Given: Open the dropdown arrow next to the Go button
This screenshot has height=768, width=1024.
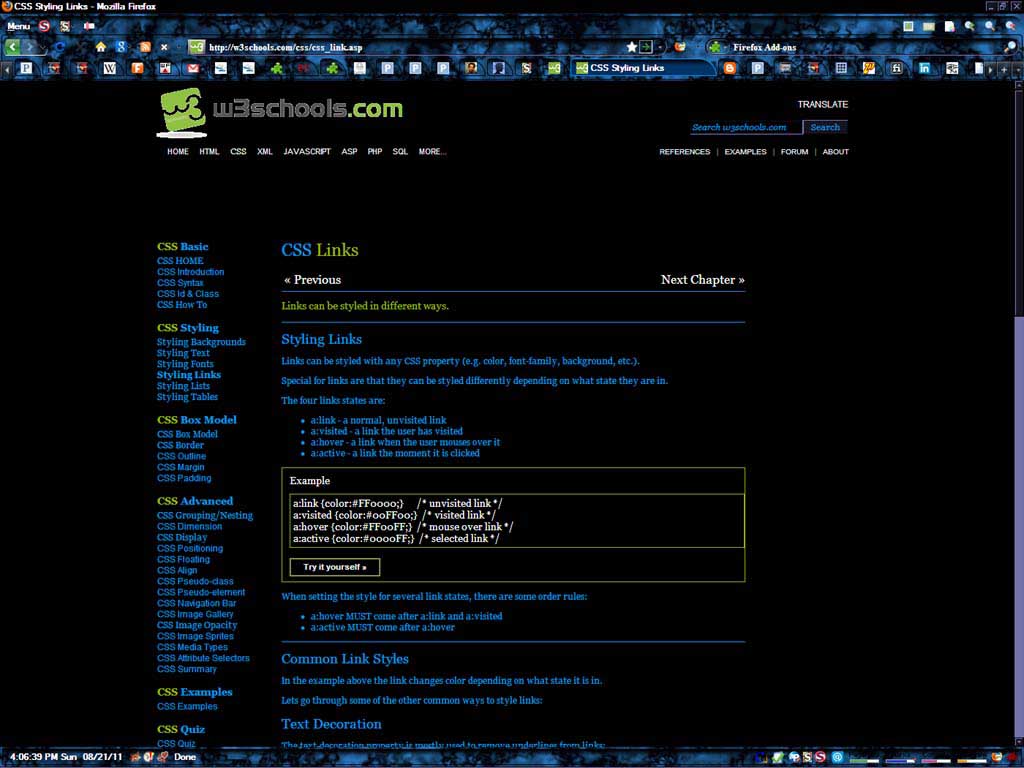Looking at the screenshot, I should tap(660, 47).
